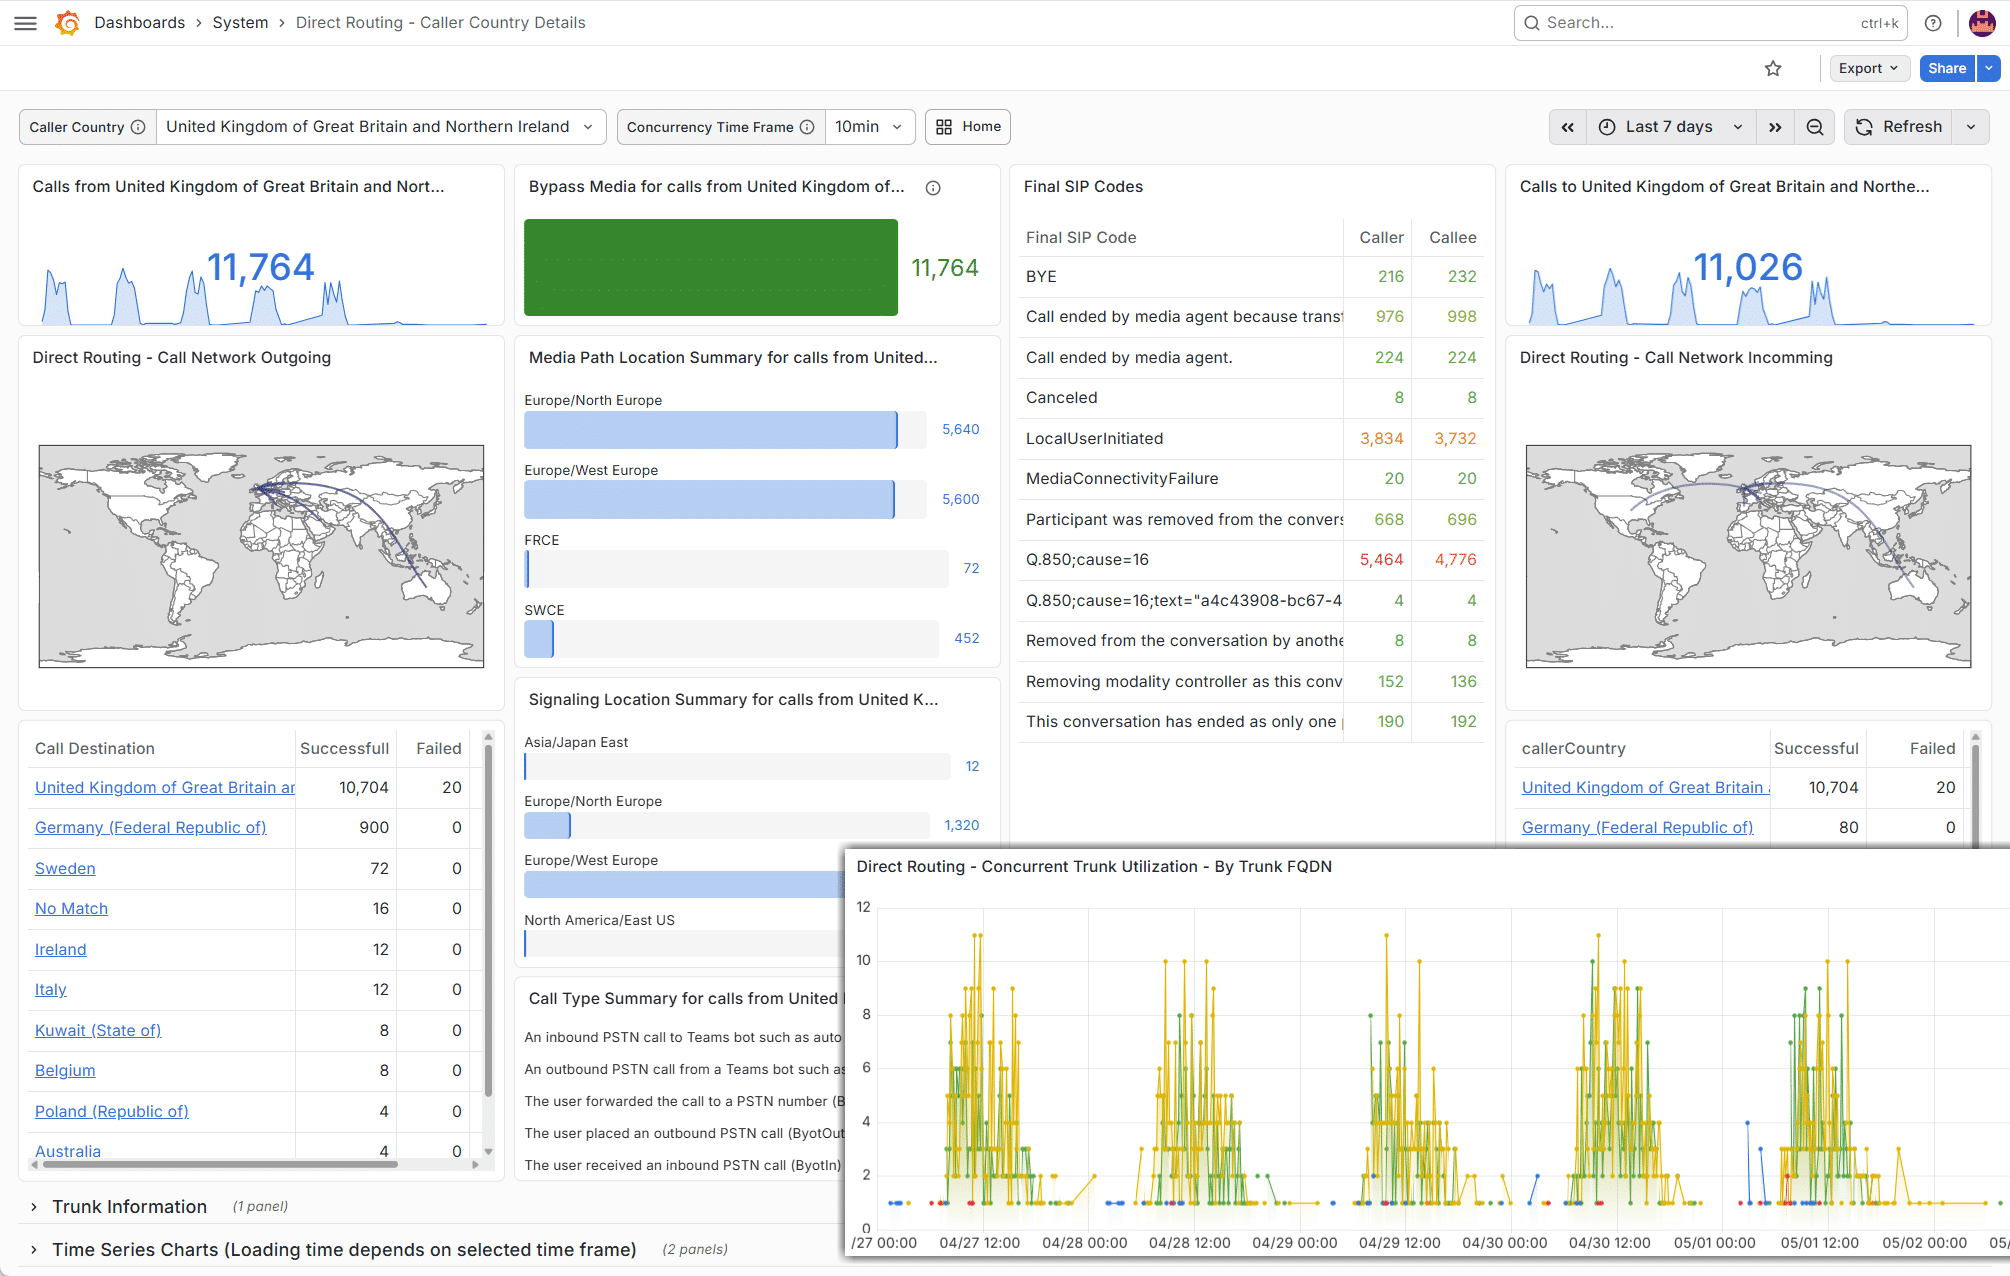Click the Grafana logo icon
This screenshot has height=1276, width=2010.
tap(68, 23)
